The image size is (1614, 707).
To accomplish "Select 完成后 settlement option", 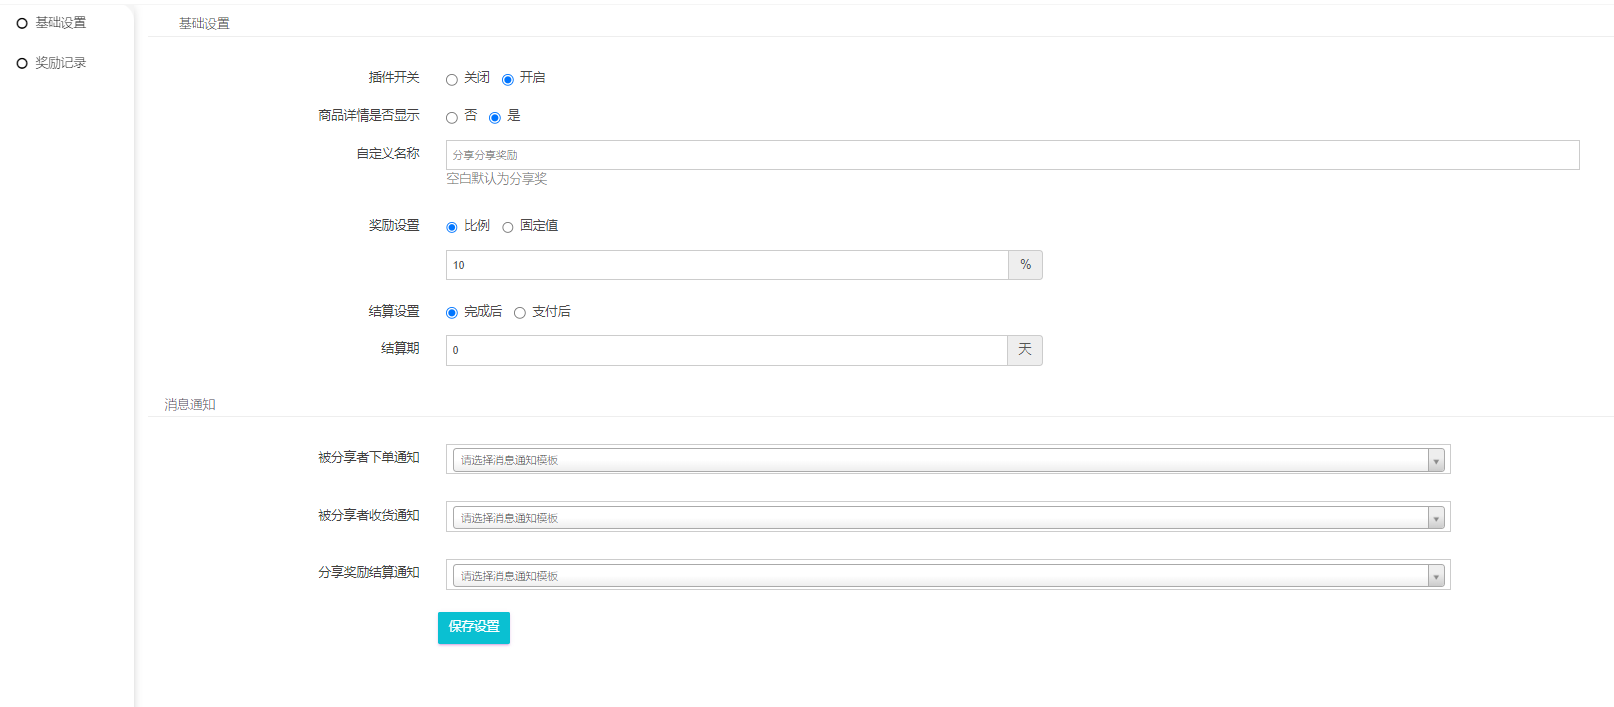I will pos(452,313).
